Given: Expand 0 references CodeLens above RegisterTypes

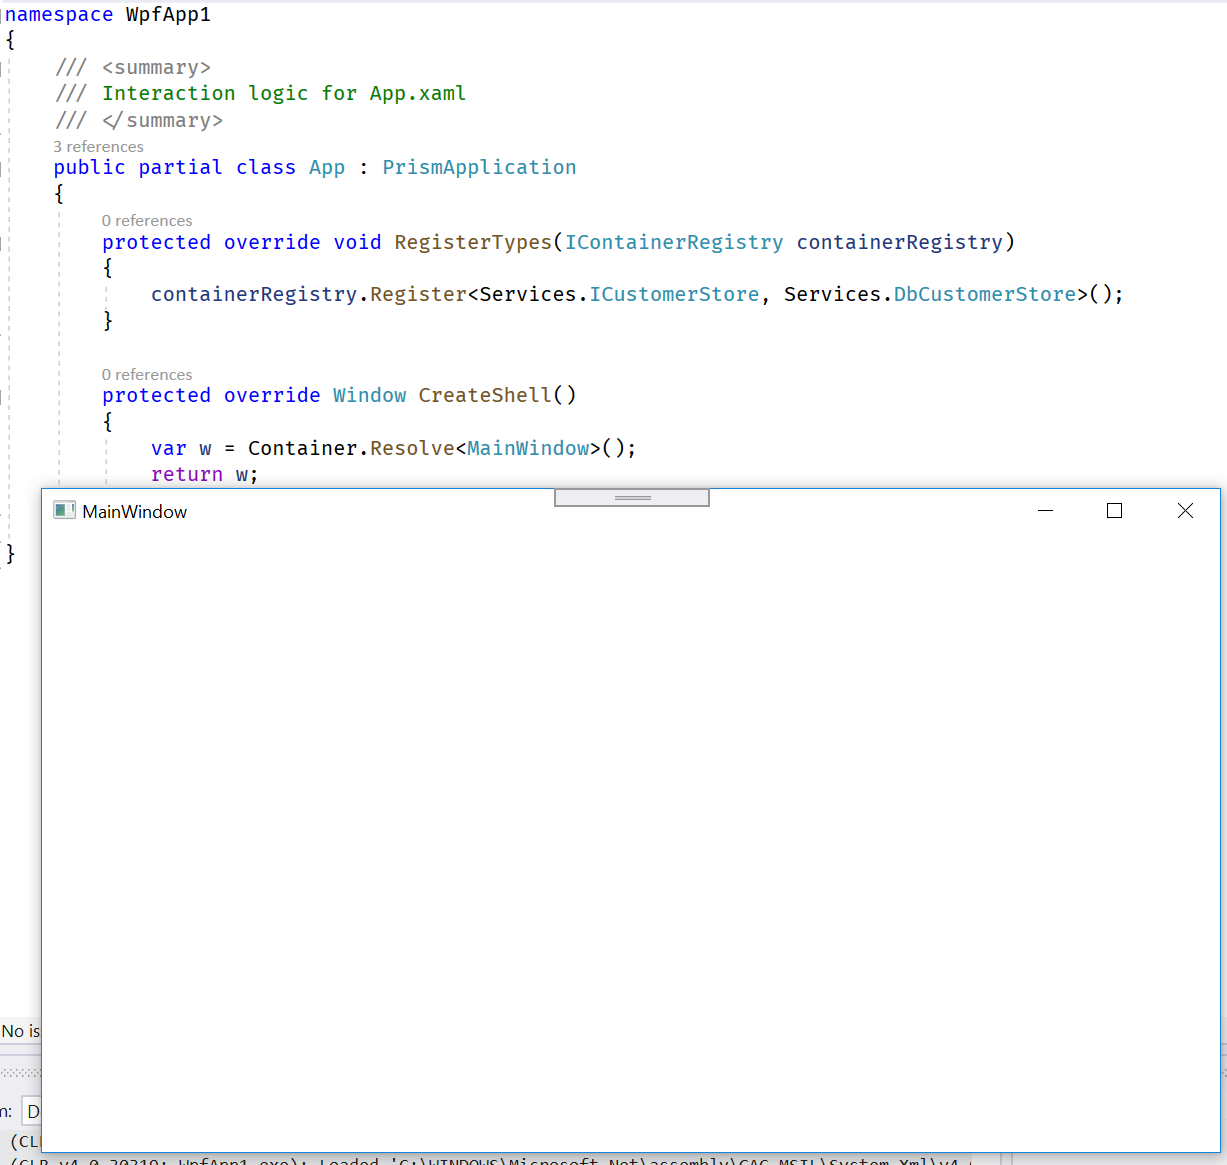Looking at the screenshot, I should point(146,220).
